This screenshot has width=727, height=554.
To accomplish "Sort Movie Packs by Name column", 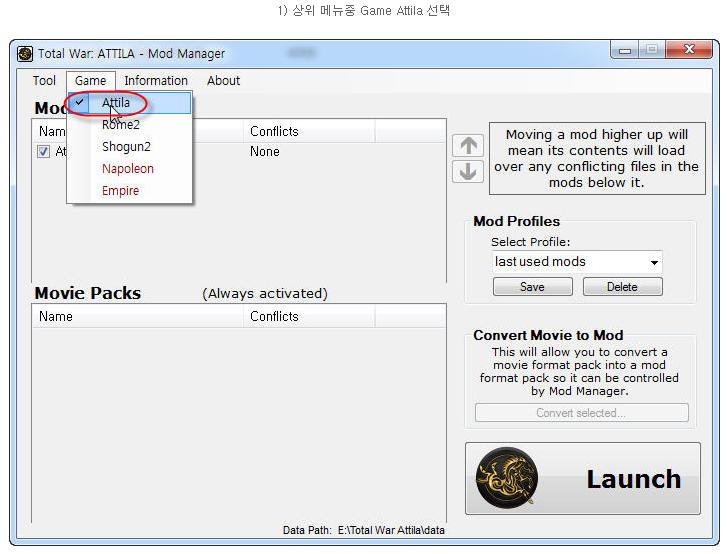I will 138,316.
